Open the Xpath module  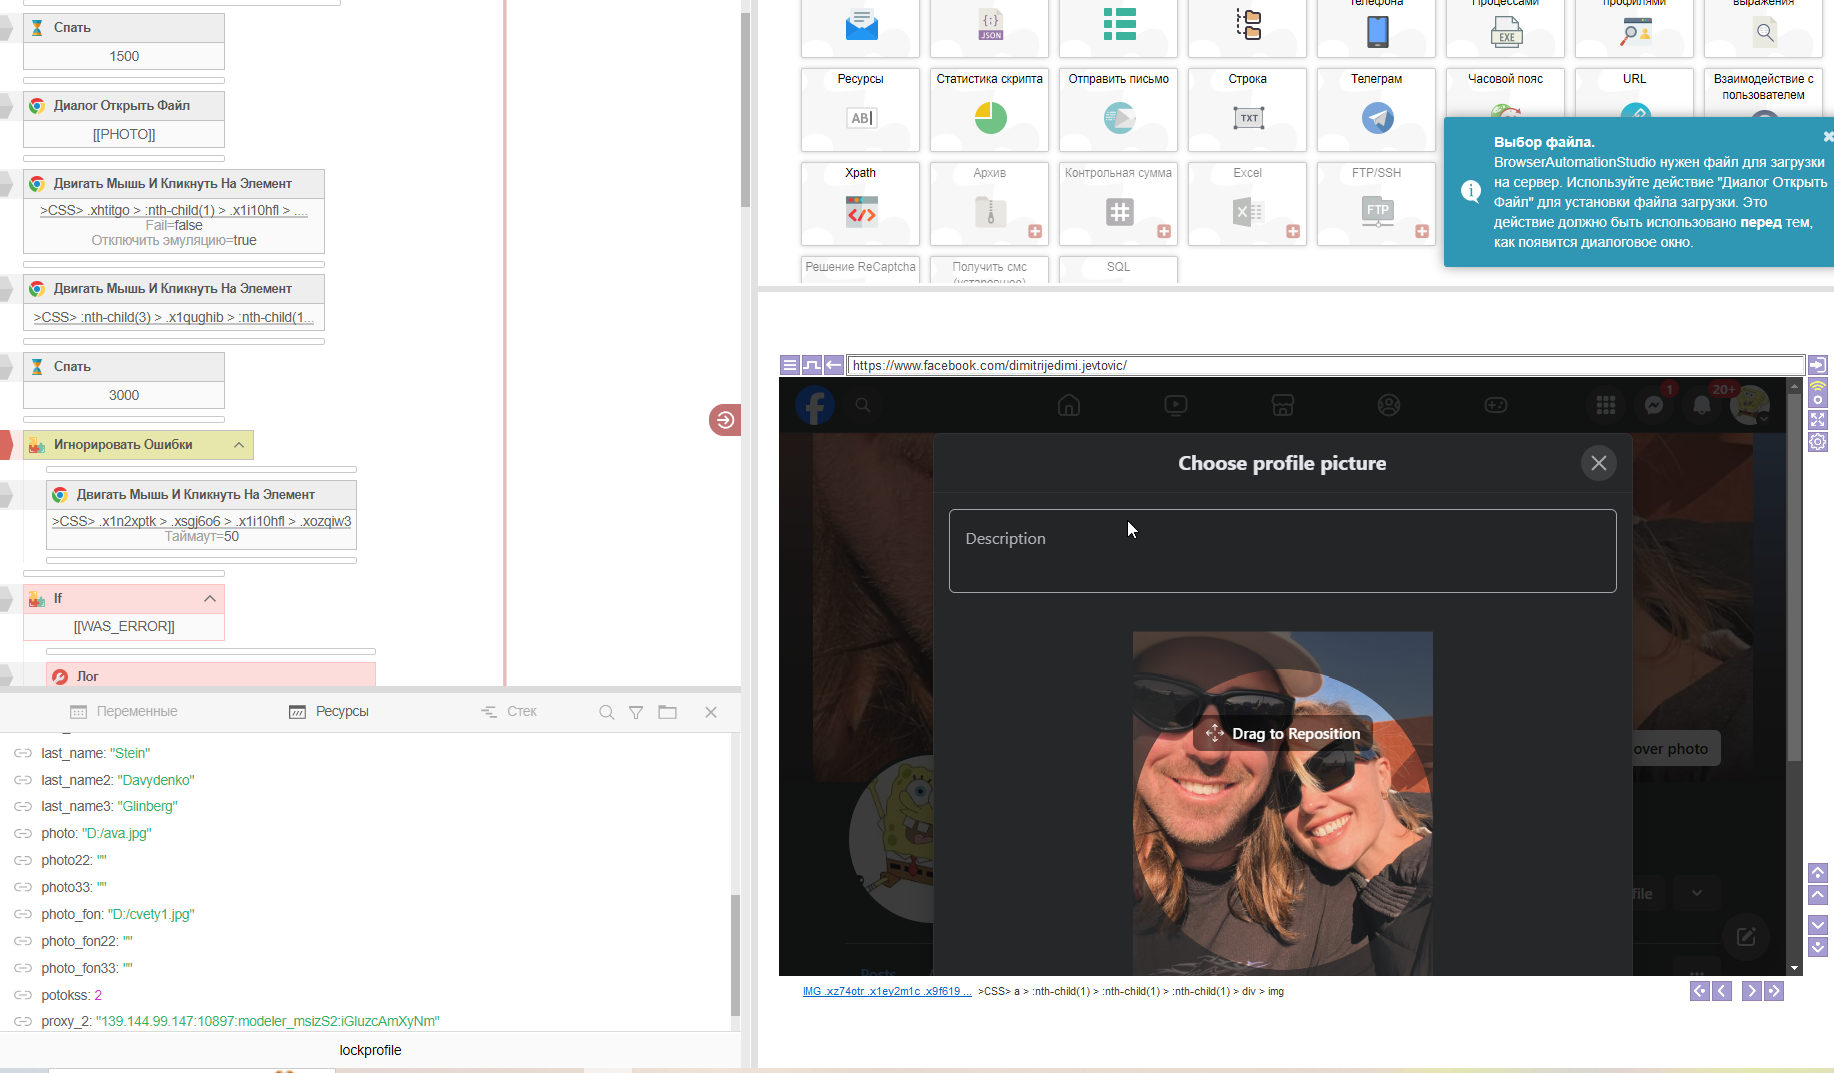[860, 203]
